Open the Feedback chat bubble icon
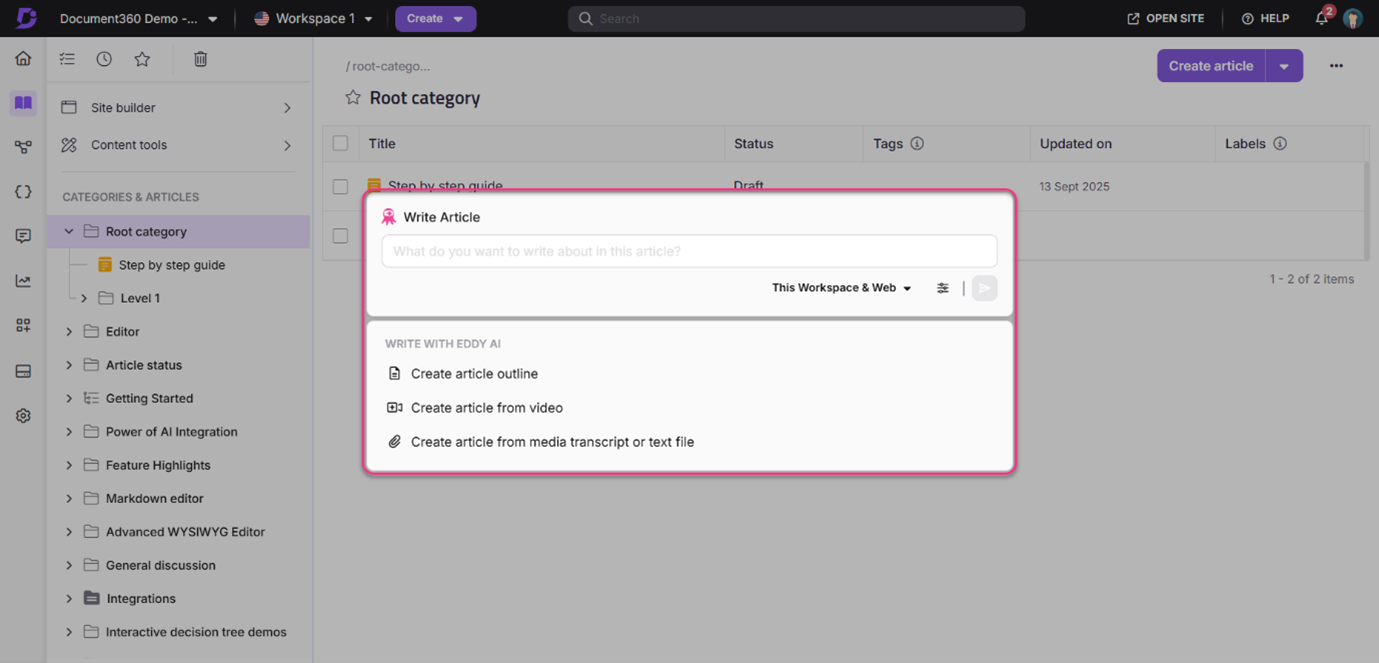 click(23, 236)
